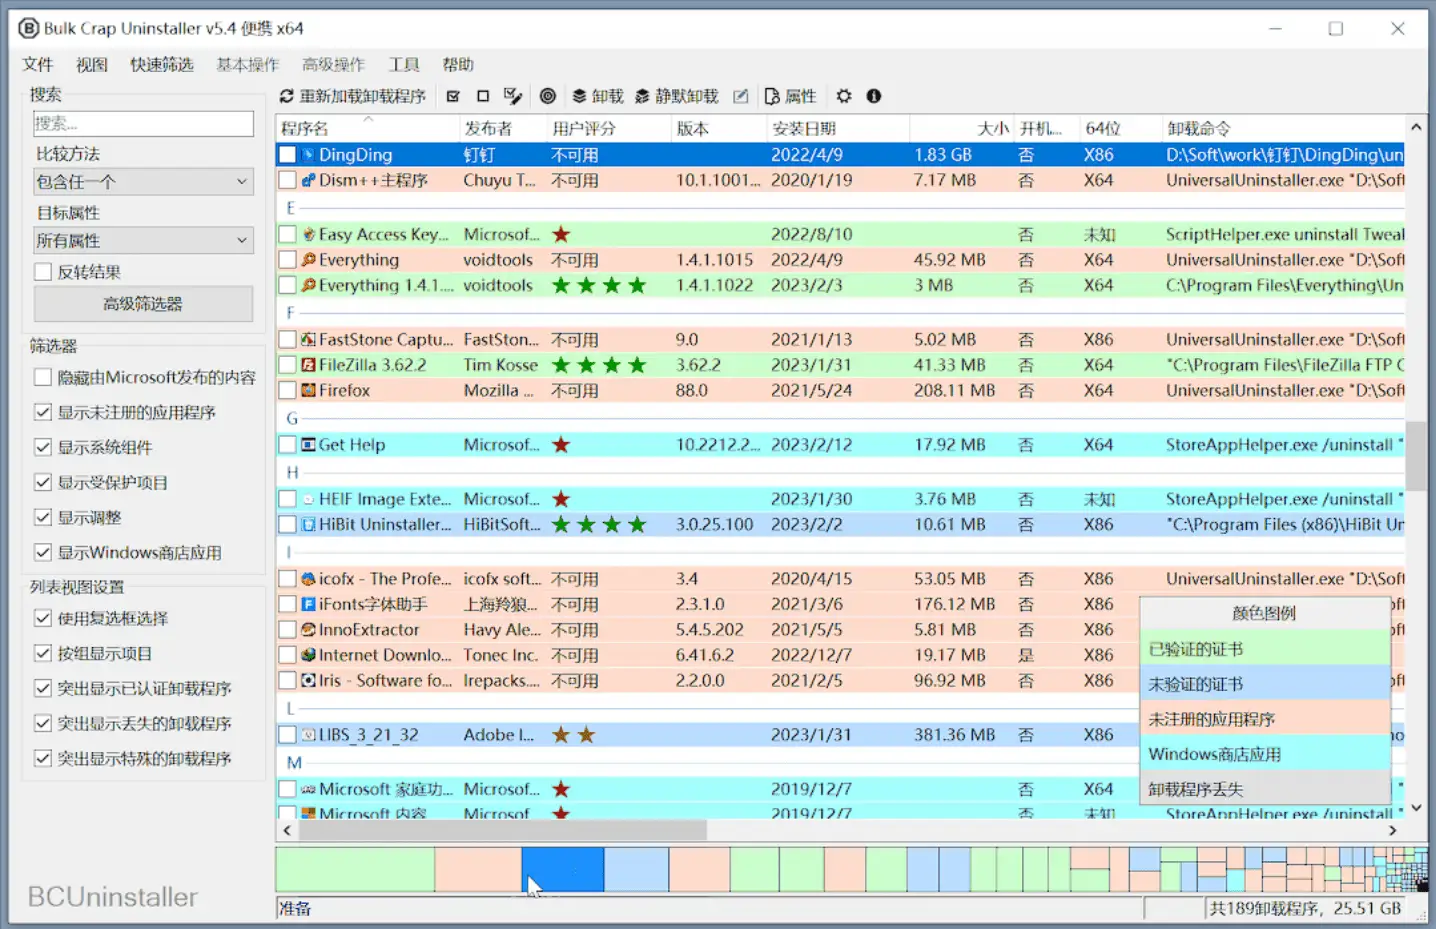This screenshot has height=929, width=1436.
Task: Click the Get Help app icon
Action: 309,444
